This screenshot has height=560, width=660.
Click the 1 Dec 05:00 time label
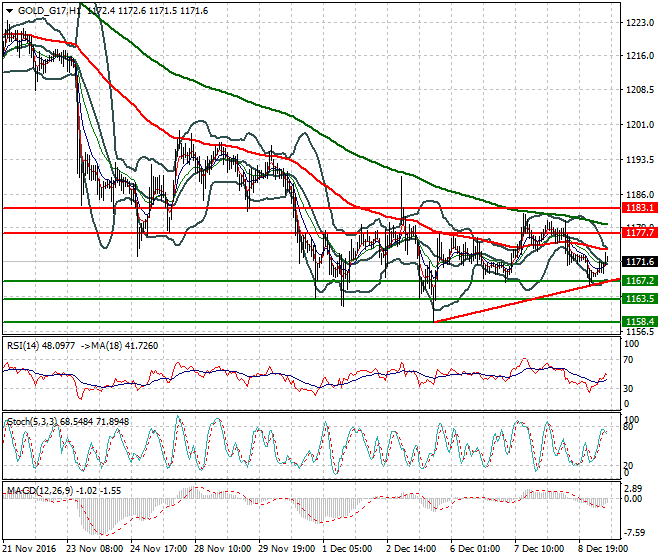coord(347,549)
